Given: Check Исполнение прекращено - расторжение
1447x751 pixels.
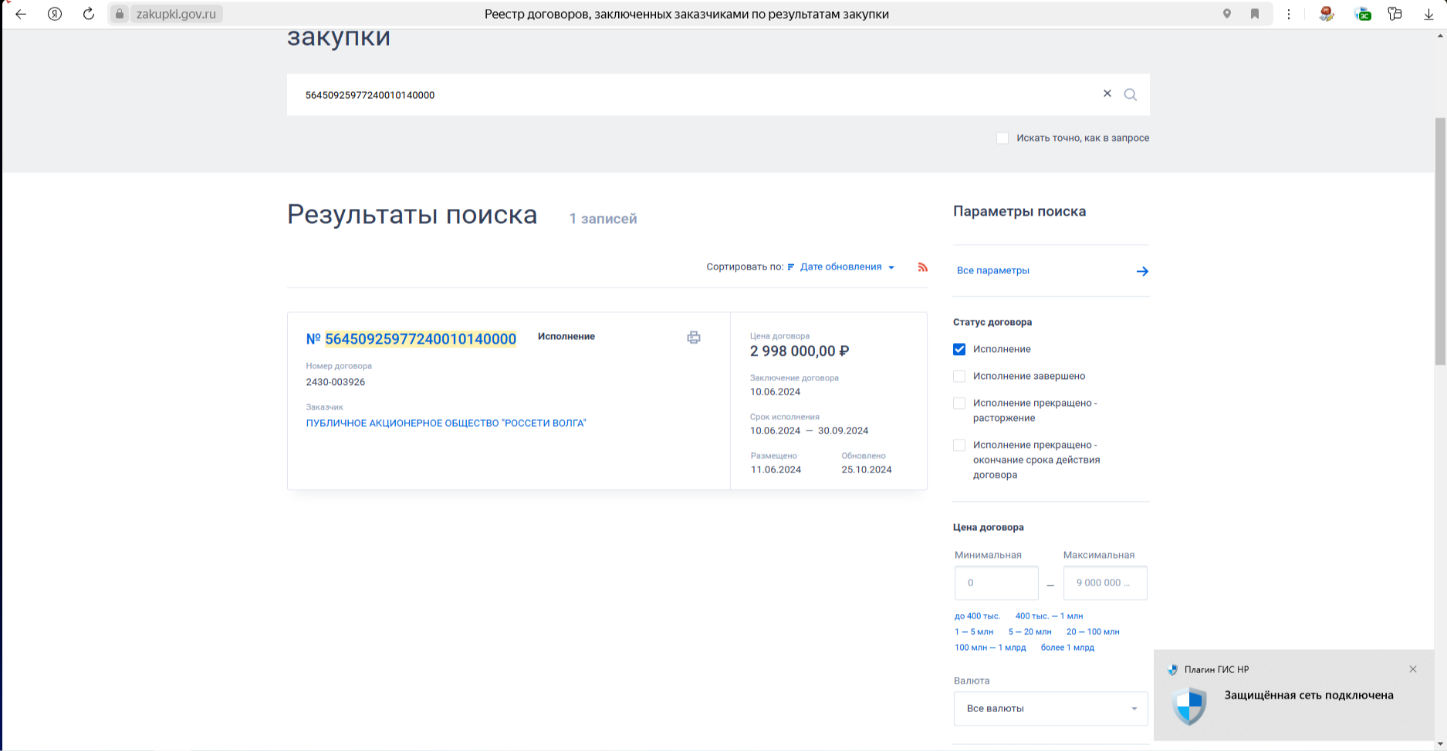Looking at the screenshot, I should pyautogui.click(x=959, y=403).
